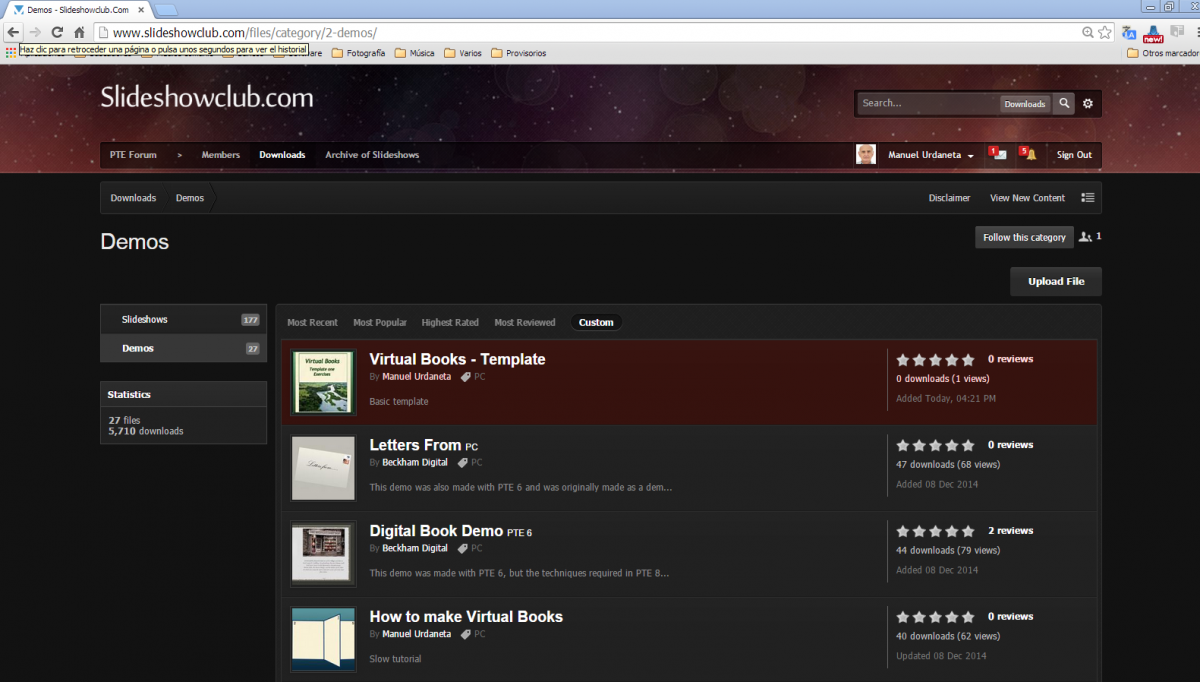Click the browser forward arrow

point(35,32)
